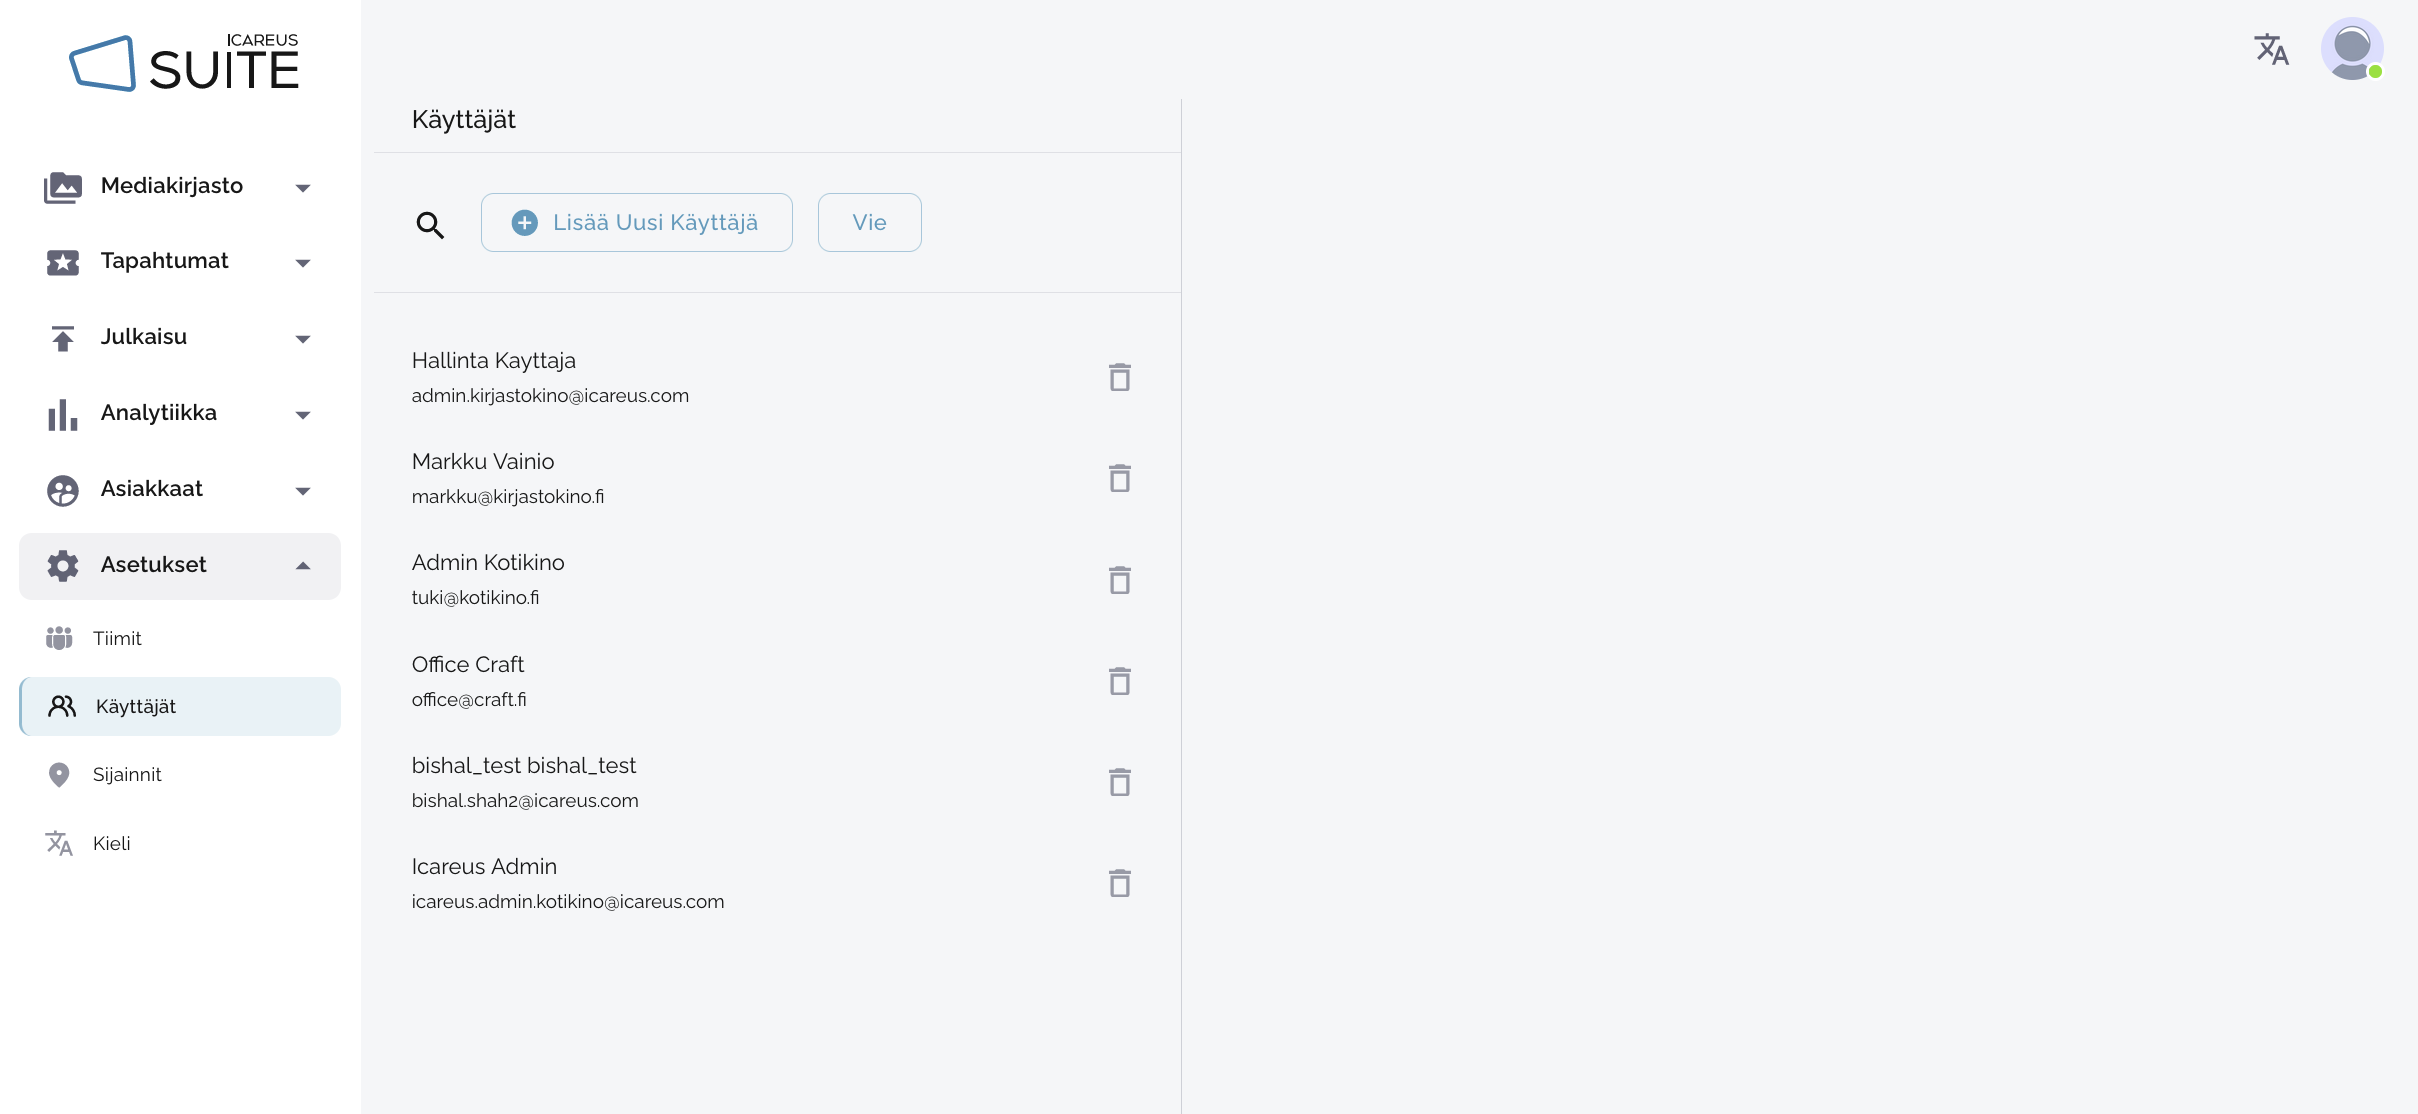Screen dimensions: 2418x1114
Task: Collapse the Asetukset section
Action: click(x=180, y=566)
